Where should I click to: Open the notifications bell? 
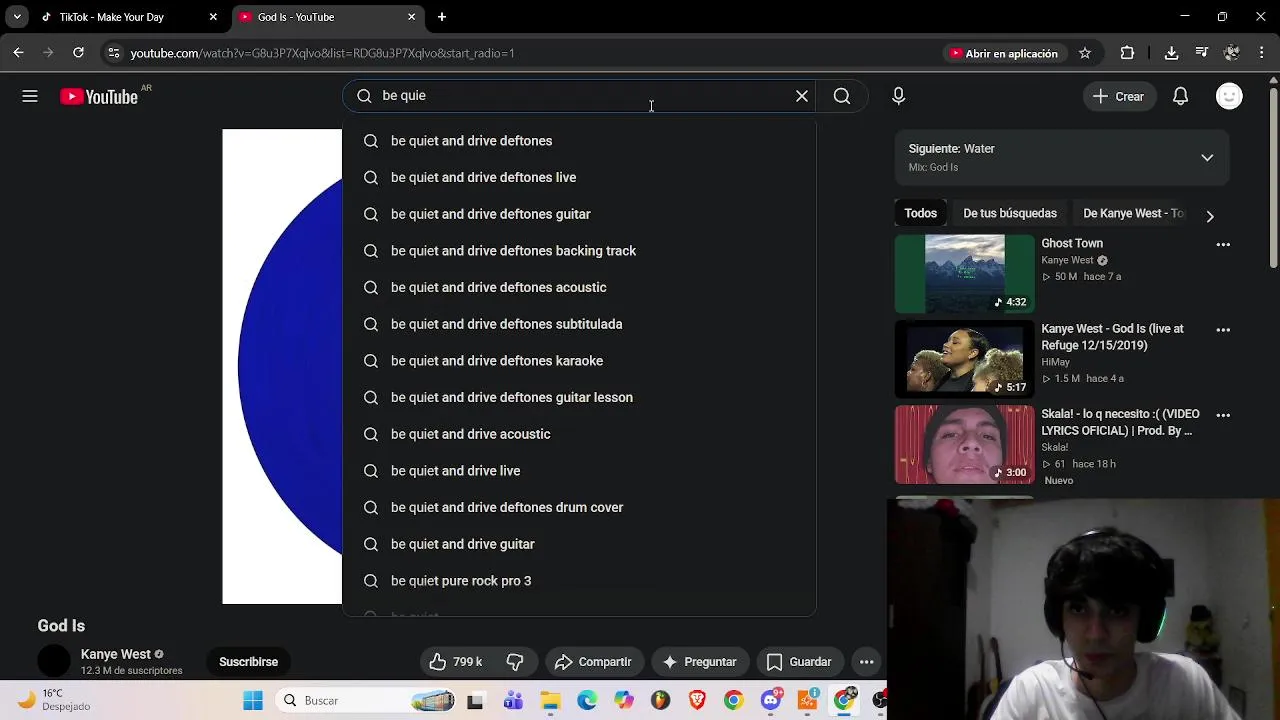(x=1180, y=96)
